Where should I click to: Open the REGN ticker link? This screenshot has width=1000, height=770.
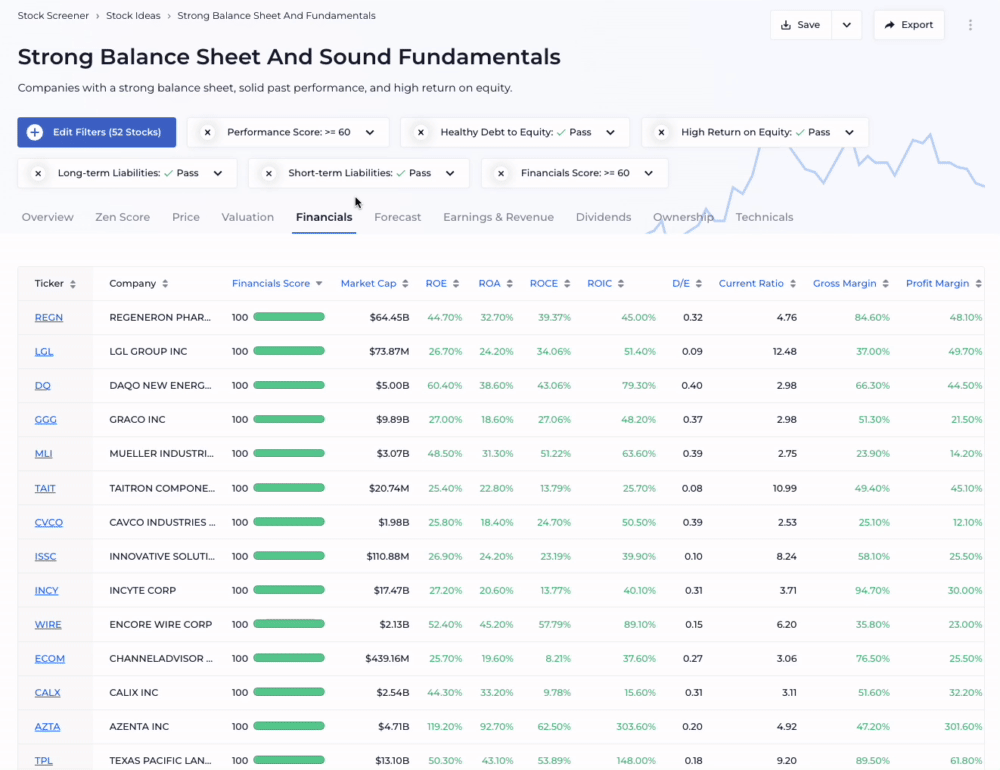click(48, 318)
